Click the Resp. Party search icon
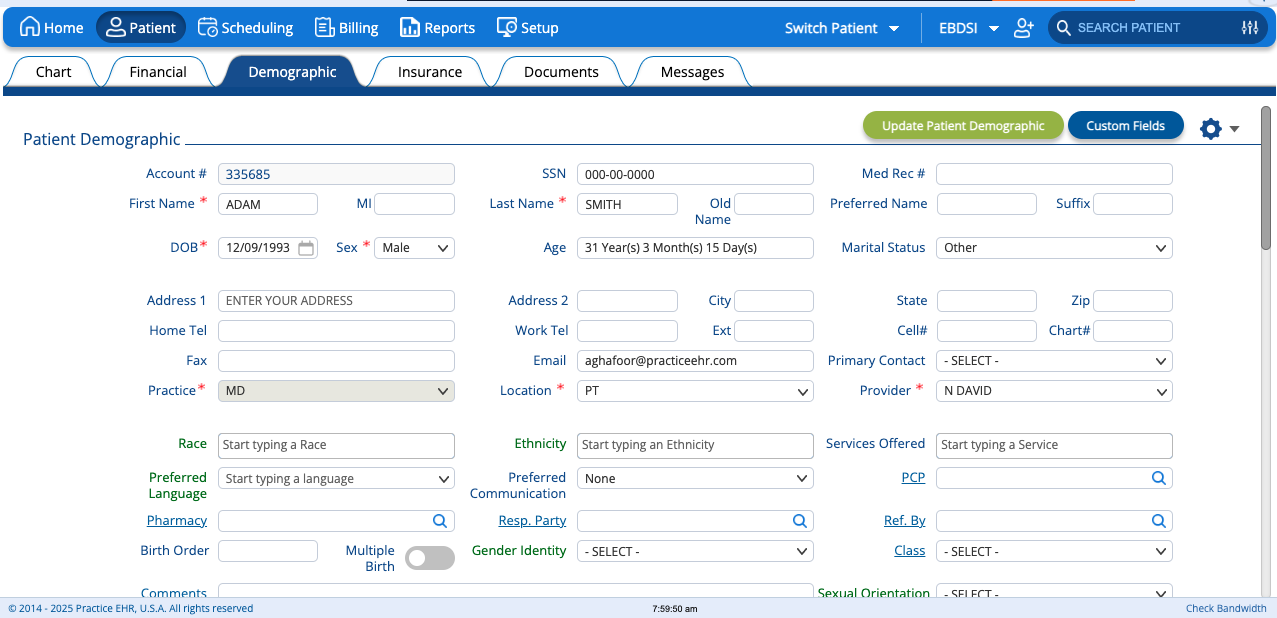The width and height of the screenshot is (1277, 618). tap(799, 521)
